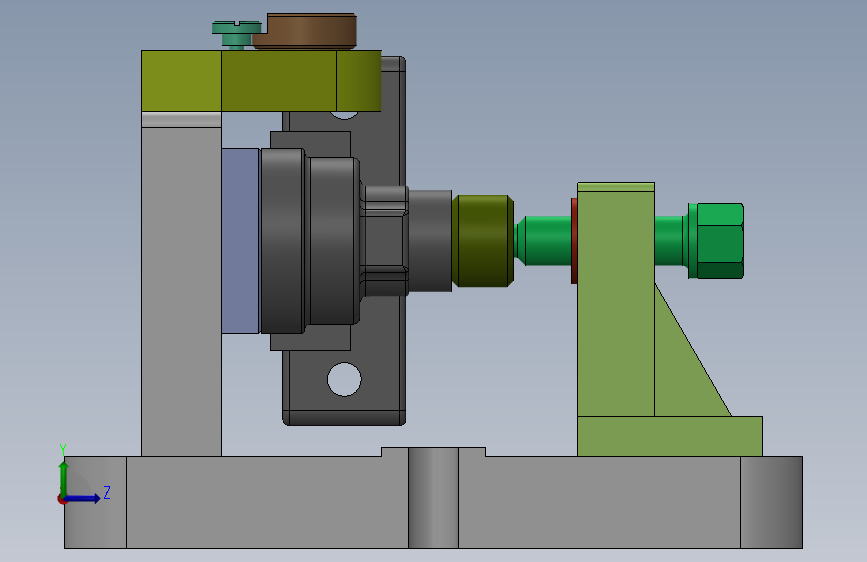This screenshot has height=562, width=867.
Task: Select the small green slotted screw on top
Action: tap(237, 35)
